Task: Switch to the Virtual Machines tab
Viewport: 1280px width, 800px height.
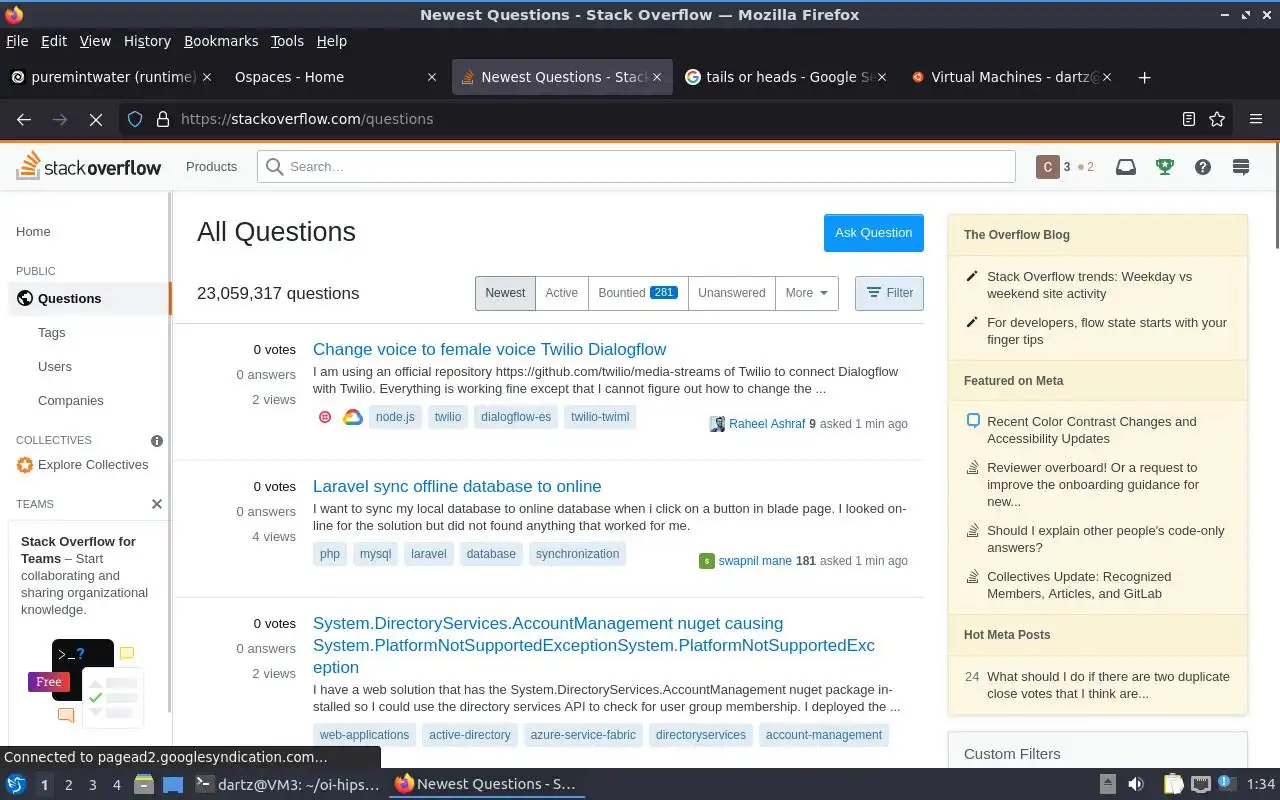Action: pos(1010,77)
